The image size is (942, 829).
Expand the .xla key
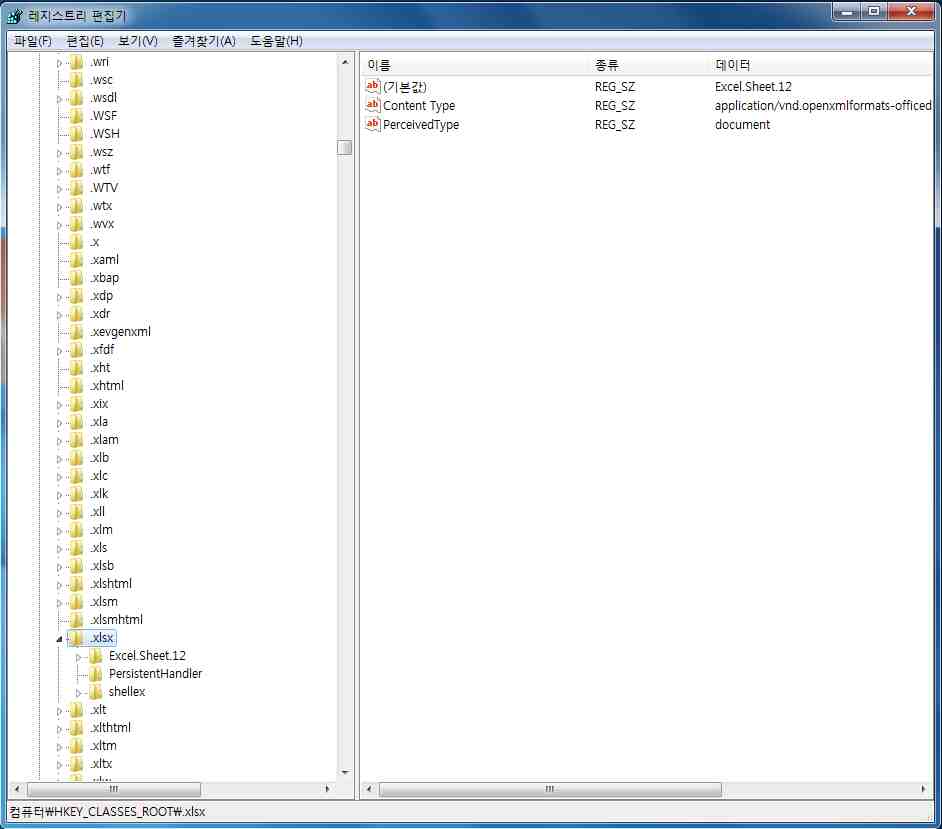59,423
